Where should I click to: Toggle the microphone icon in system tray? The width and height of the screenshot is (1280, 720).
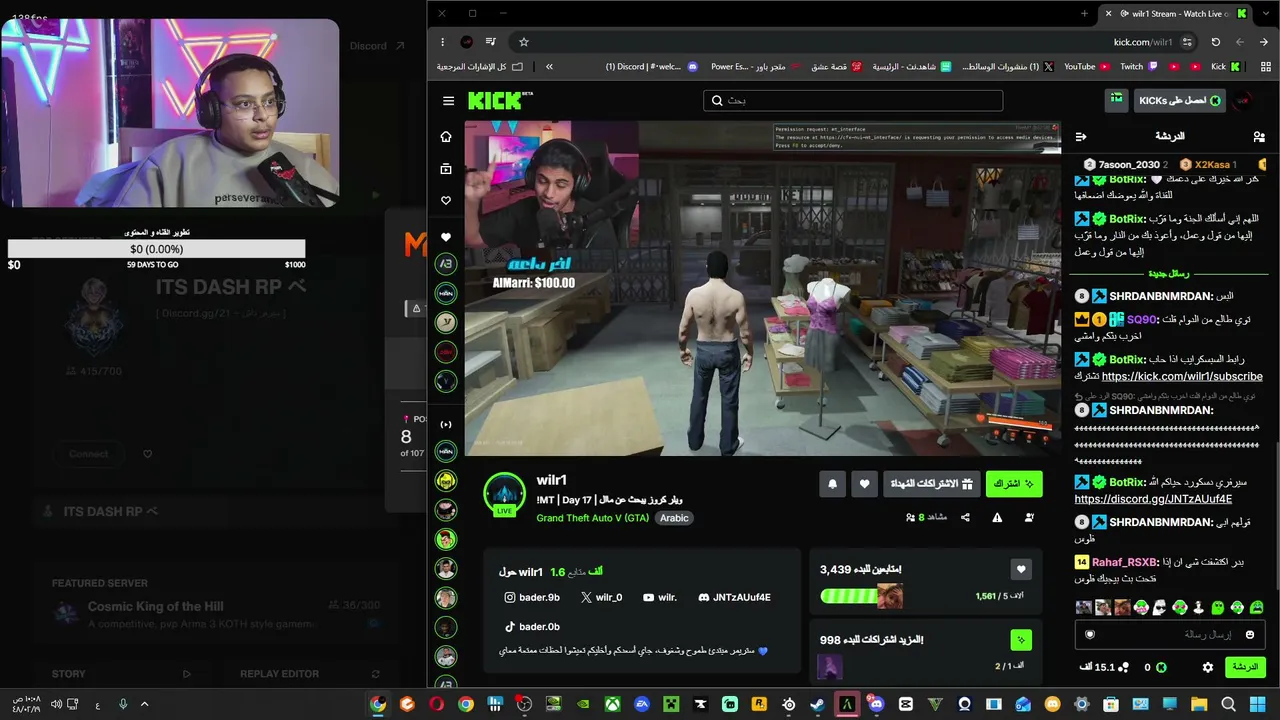[123, 704]
